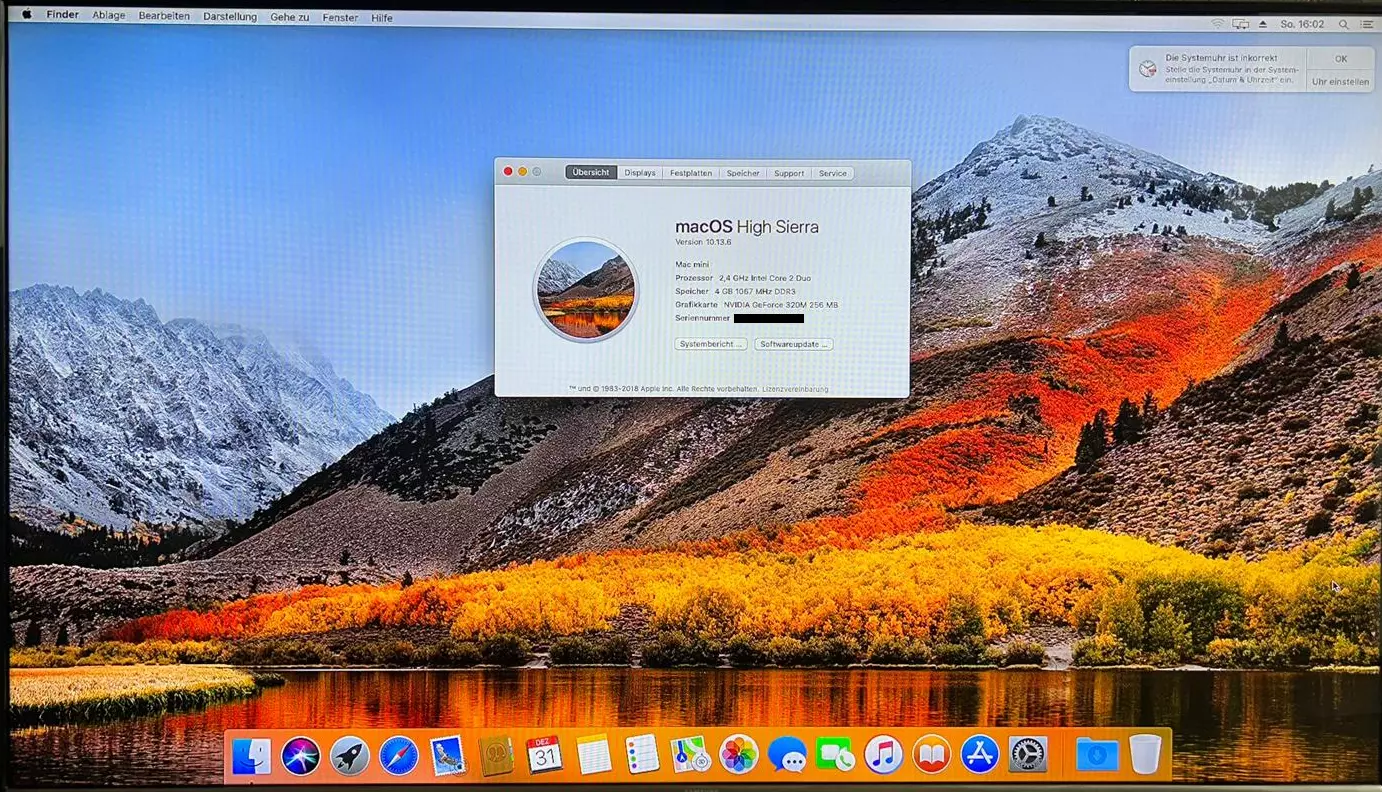The image size is (1382, 792).
Task: Launch the App Store from Dock
Action: tap(980, 755)
